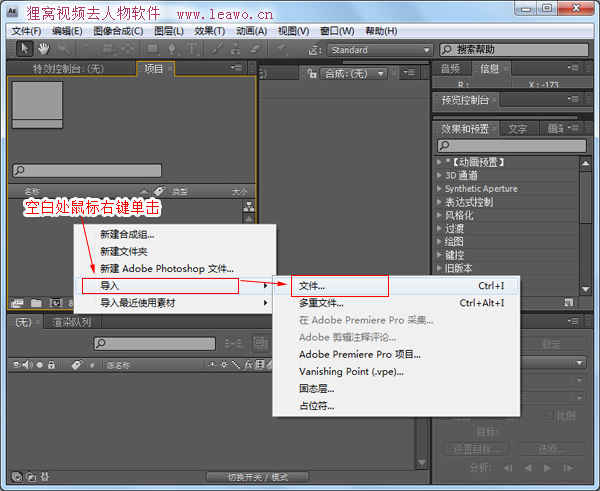Select the Zoom magnifier tool
600x491 pixels.
64,49
